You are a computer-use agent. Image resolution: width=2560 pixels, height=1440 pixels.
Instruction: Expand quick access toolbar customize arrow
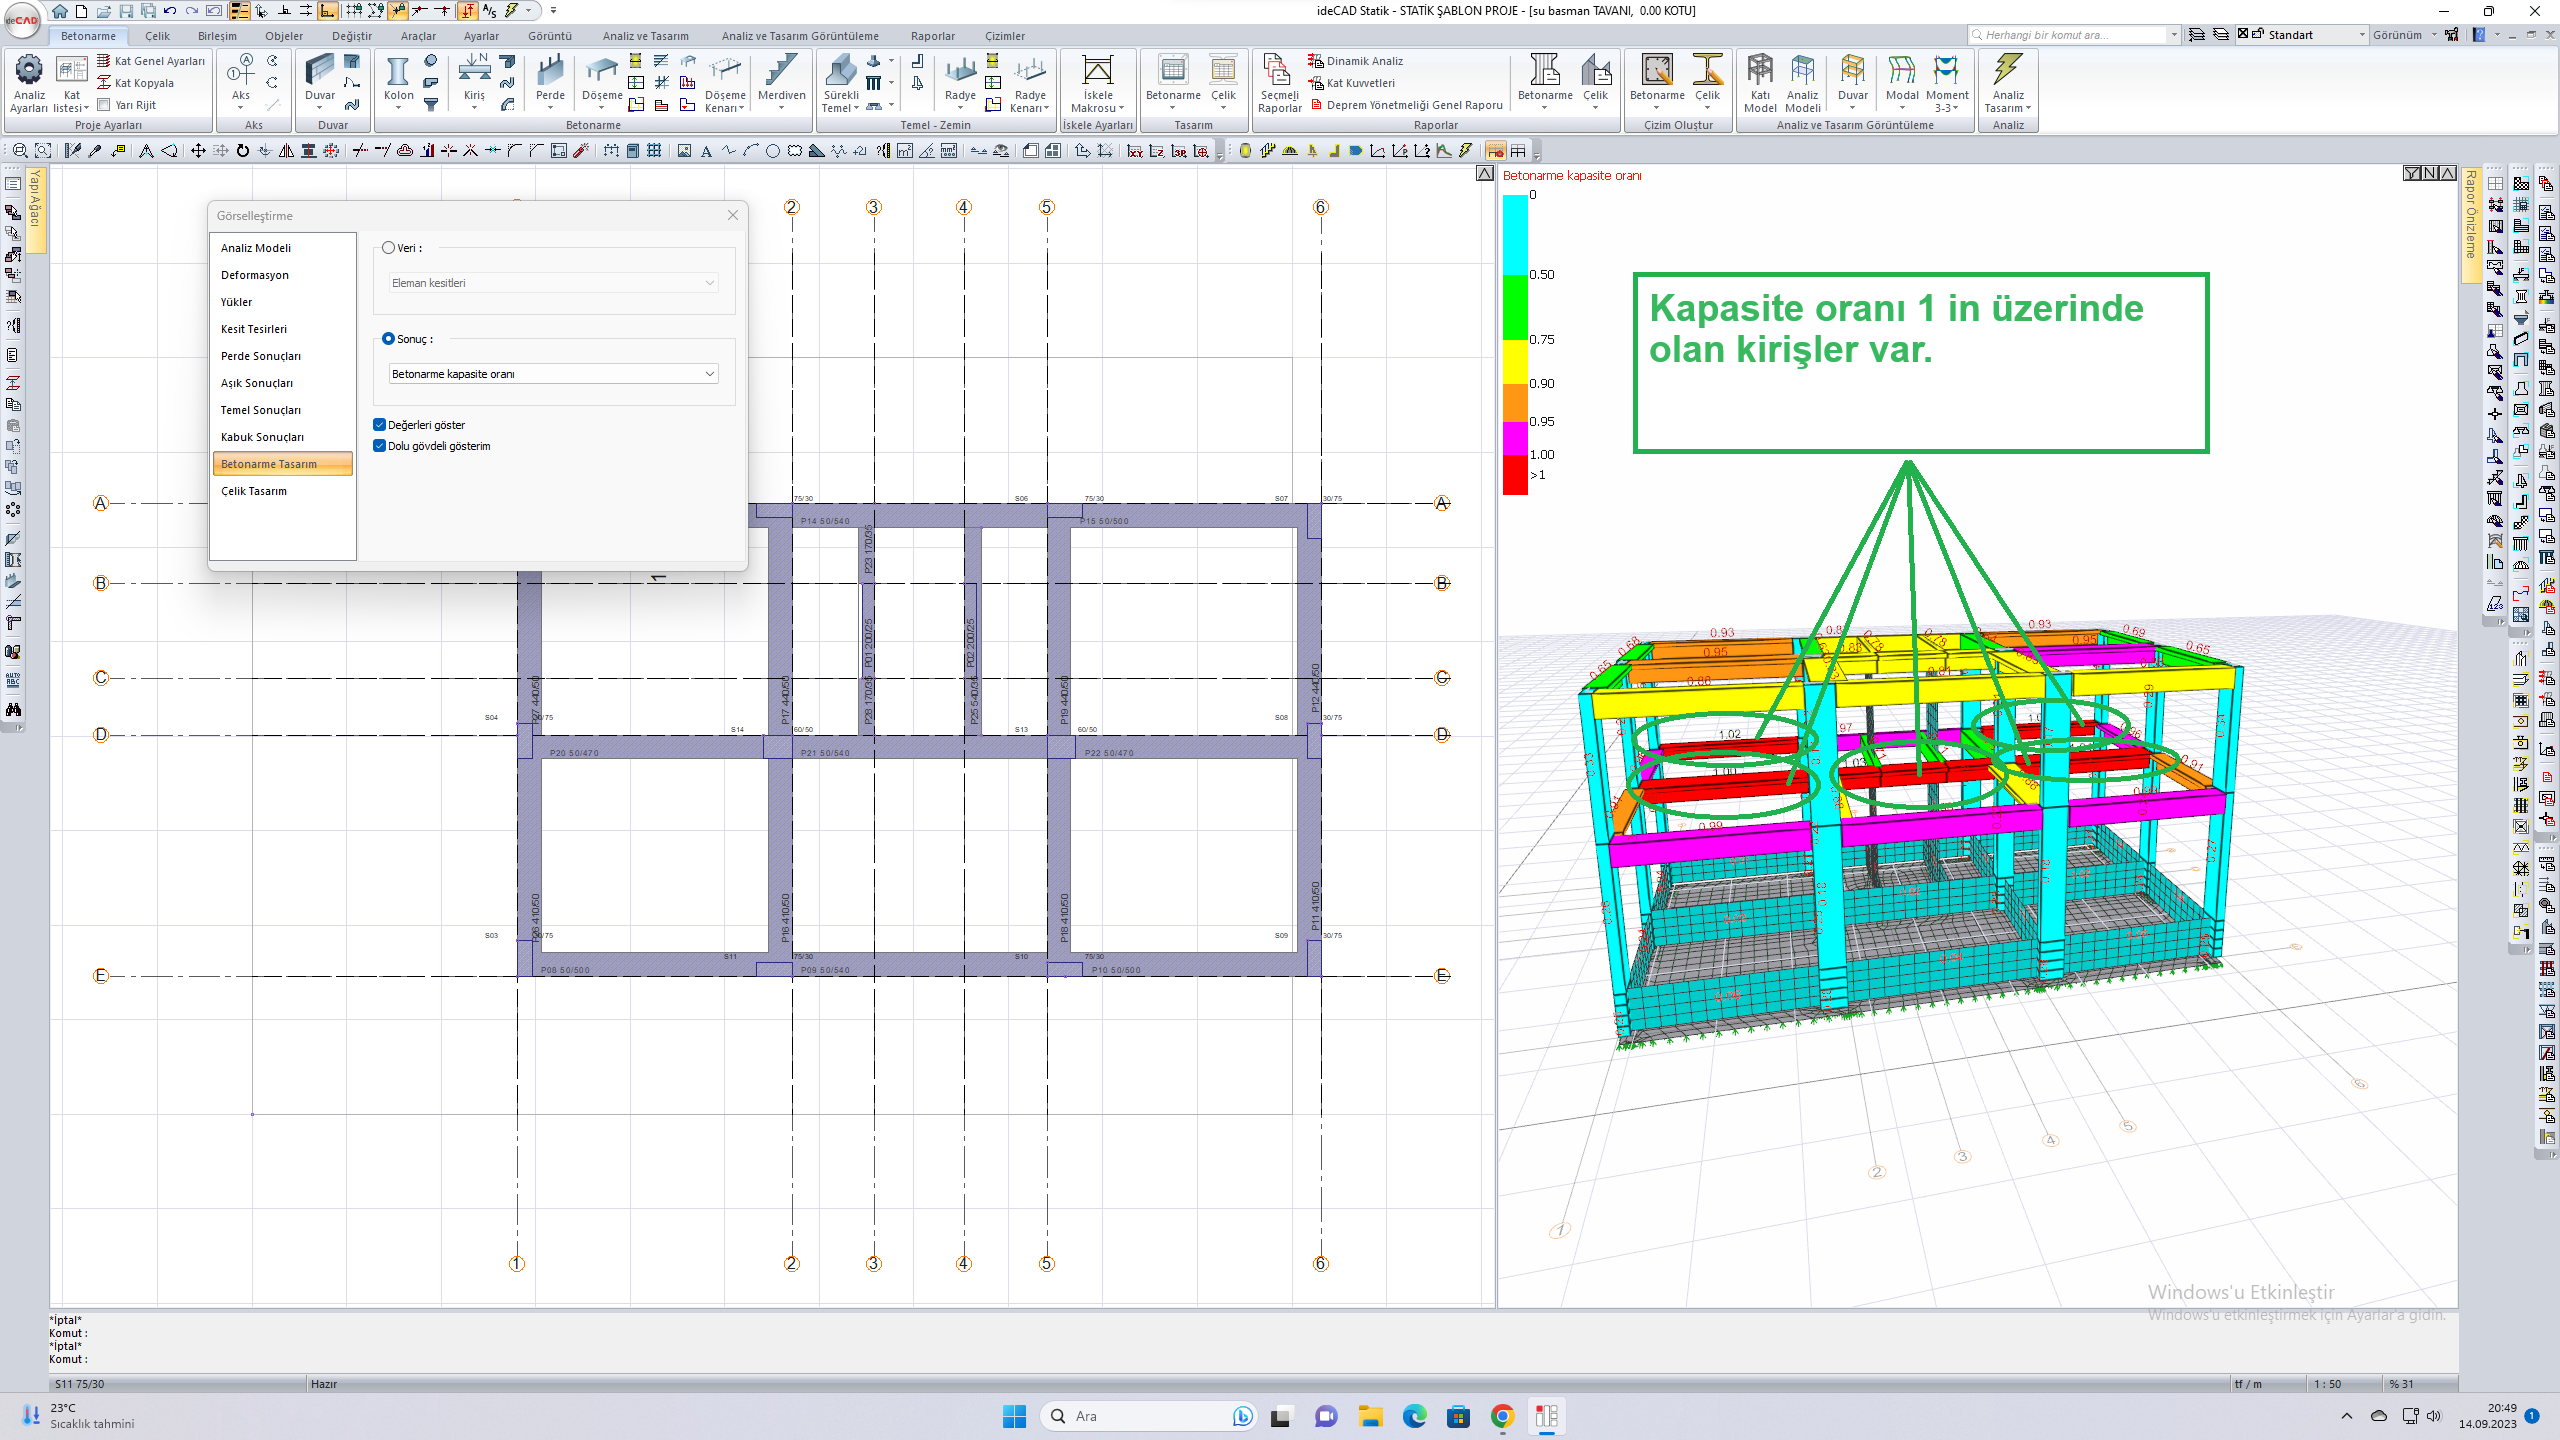[553, 11]
